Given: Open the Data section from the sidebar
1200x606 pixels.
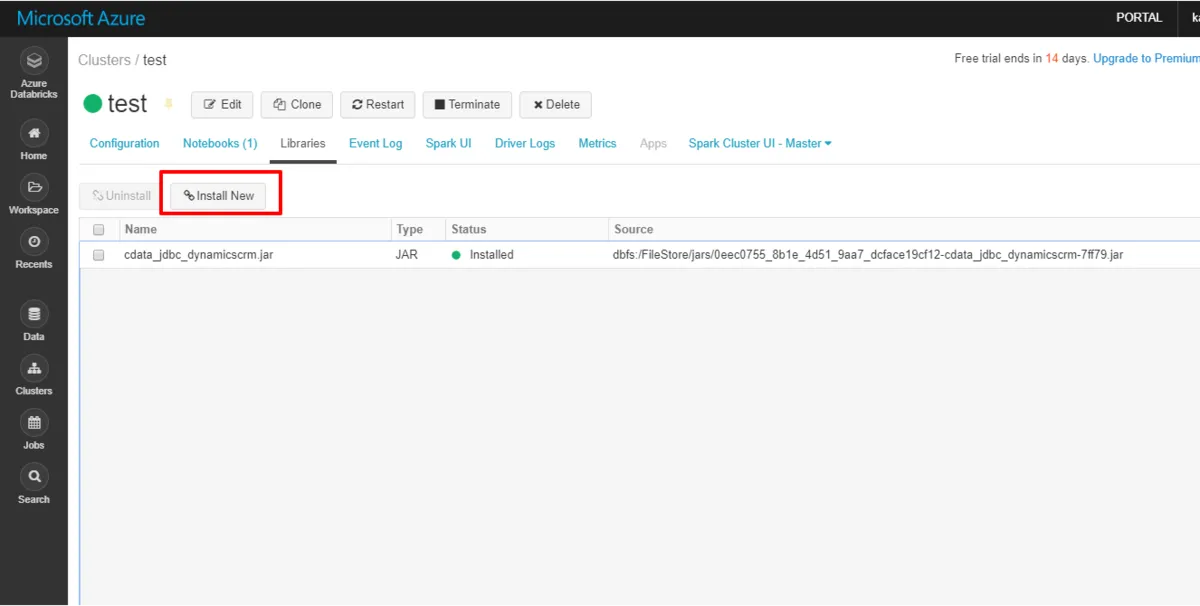Looking at the screenshot, I should point(33,318).
